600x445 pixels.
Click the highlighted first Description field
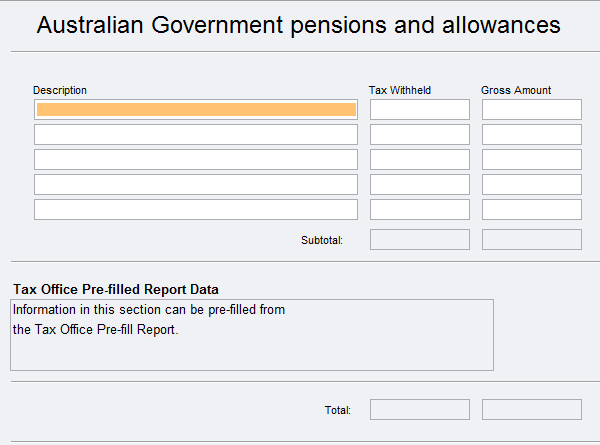(x=196, y=110)
